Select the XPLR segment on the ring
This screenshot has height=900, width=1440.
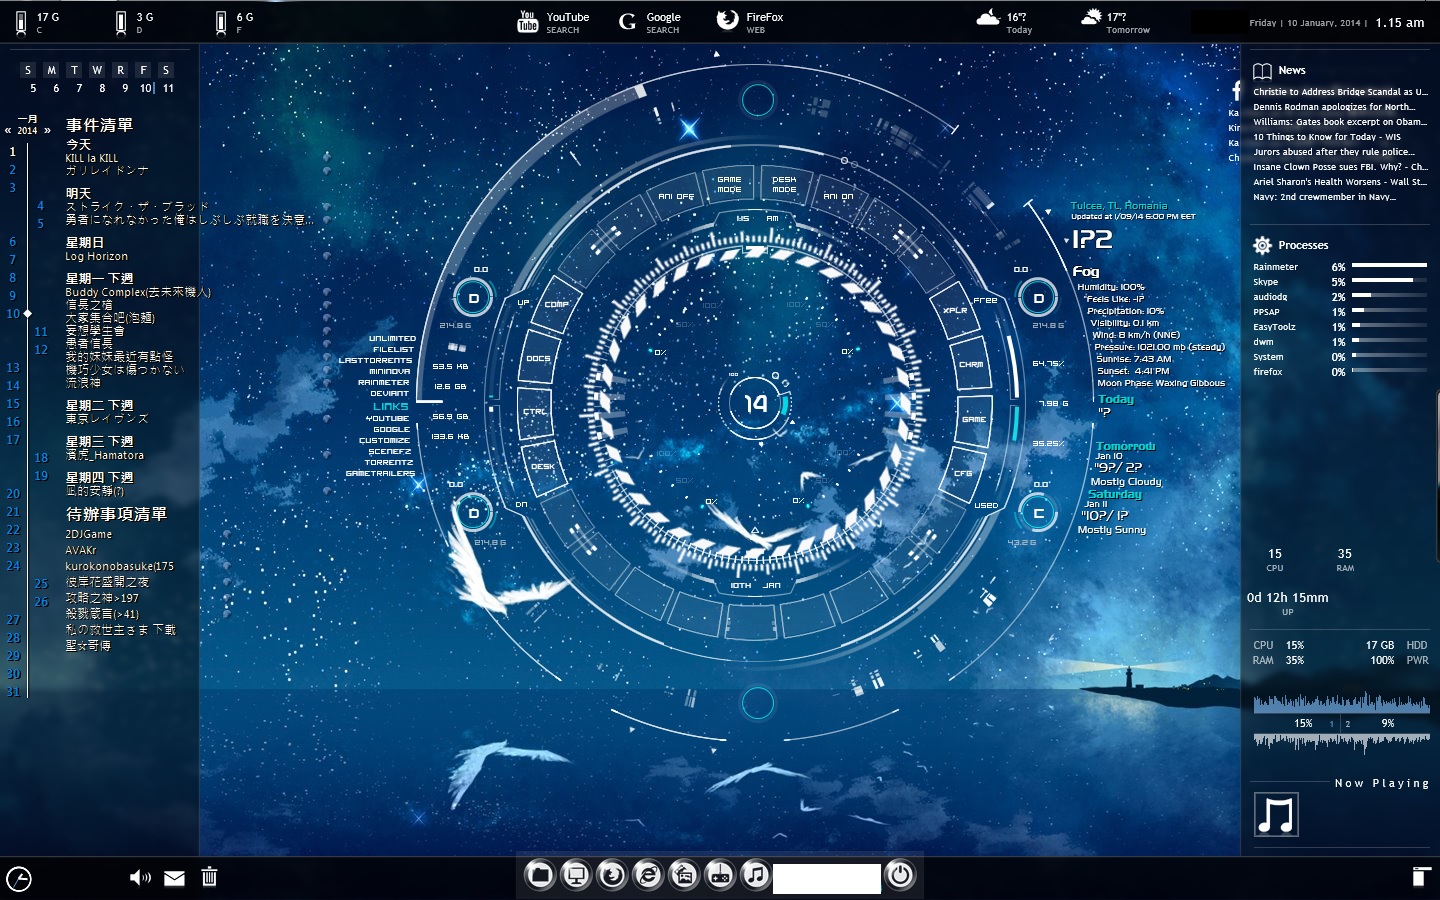[x=955, y=310]
